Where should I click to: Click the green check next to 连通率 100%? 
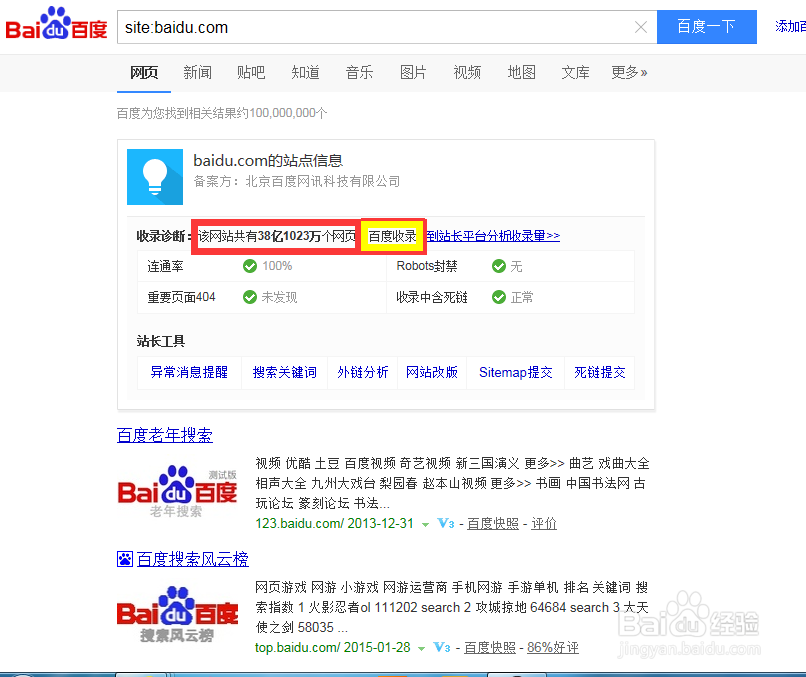coord(250,266)
